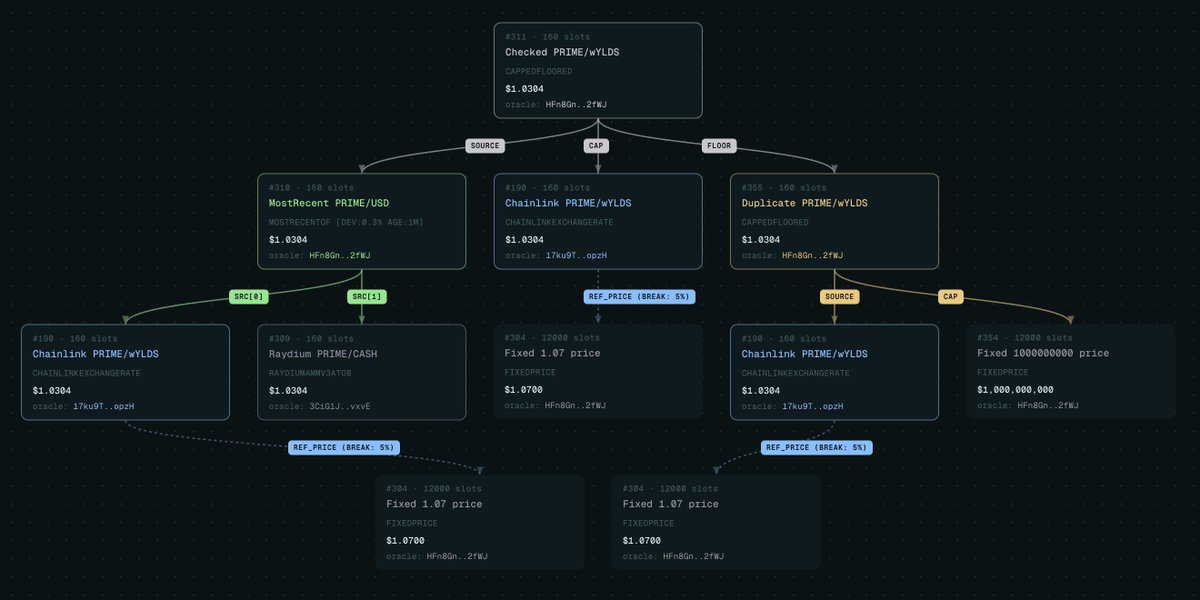
Task: Click the '#311 · 160 slots' header
Action: click(547, 37)
